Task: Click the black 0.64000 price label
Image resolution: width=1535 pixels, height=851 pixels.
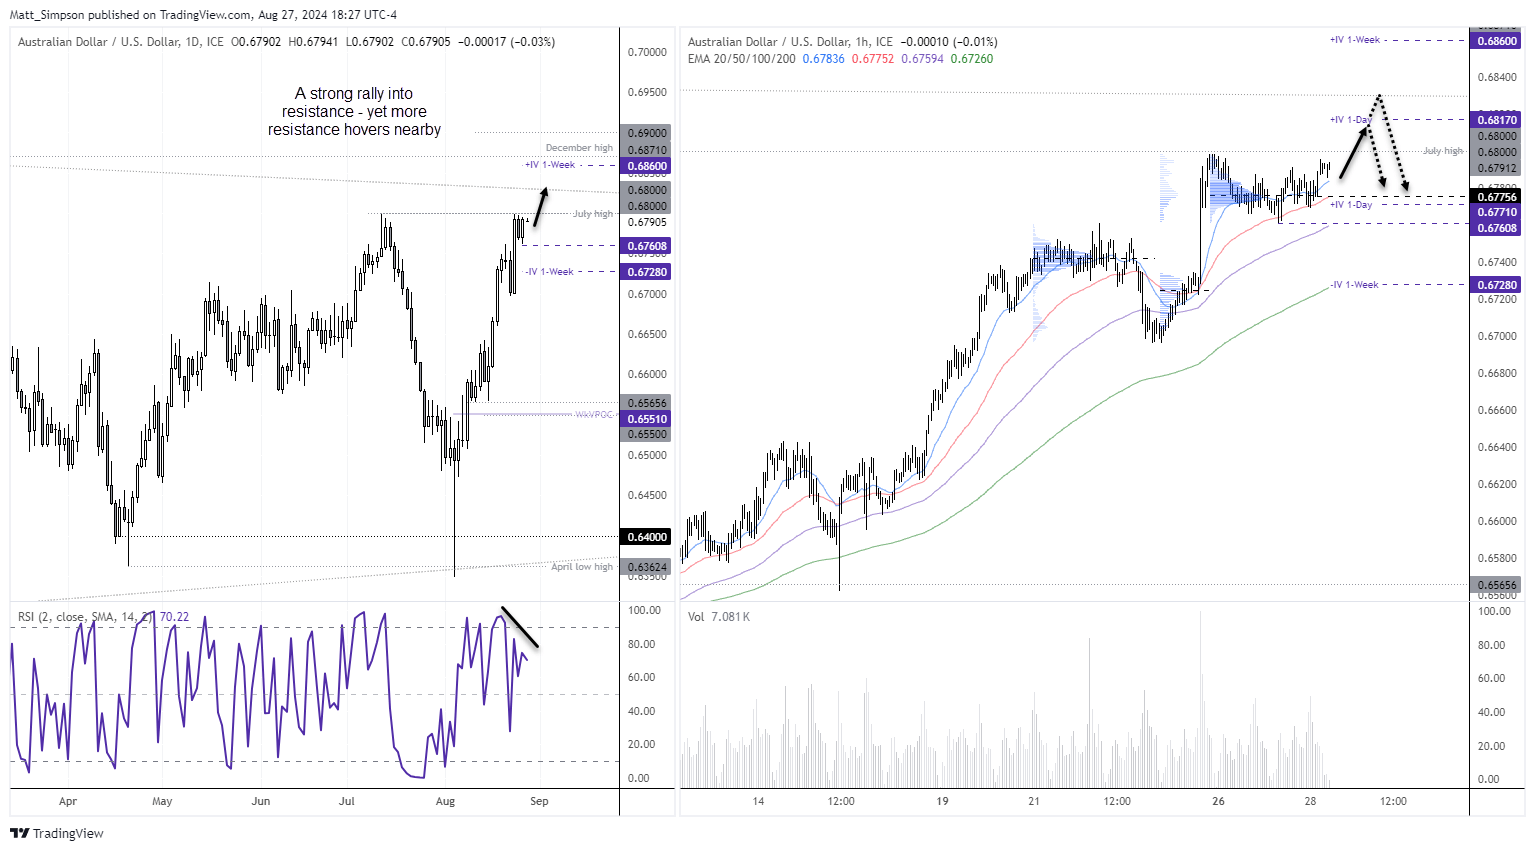Action: [647, 537]
